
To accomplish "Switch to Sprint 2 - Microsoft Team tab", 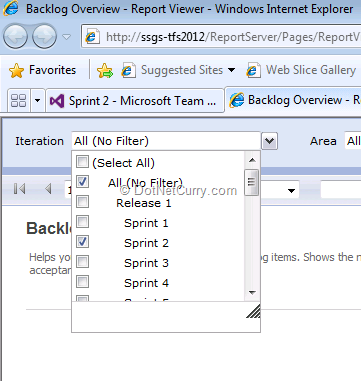I will (135, 100).
